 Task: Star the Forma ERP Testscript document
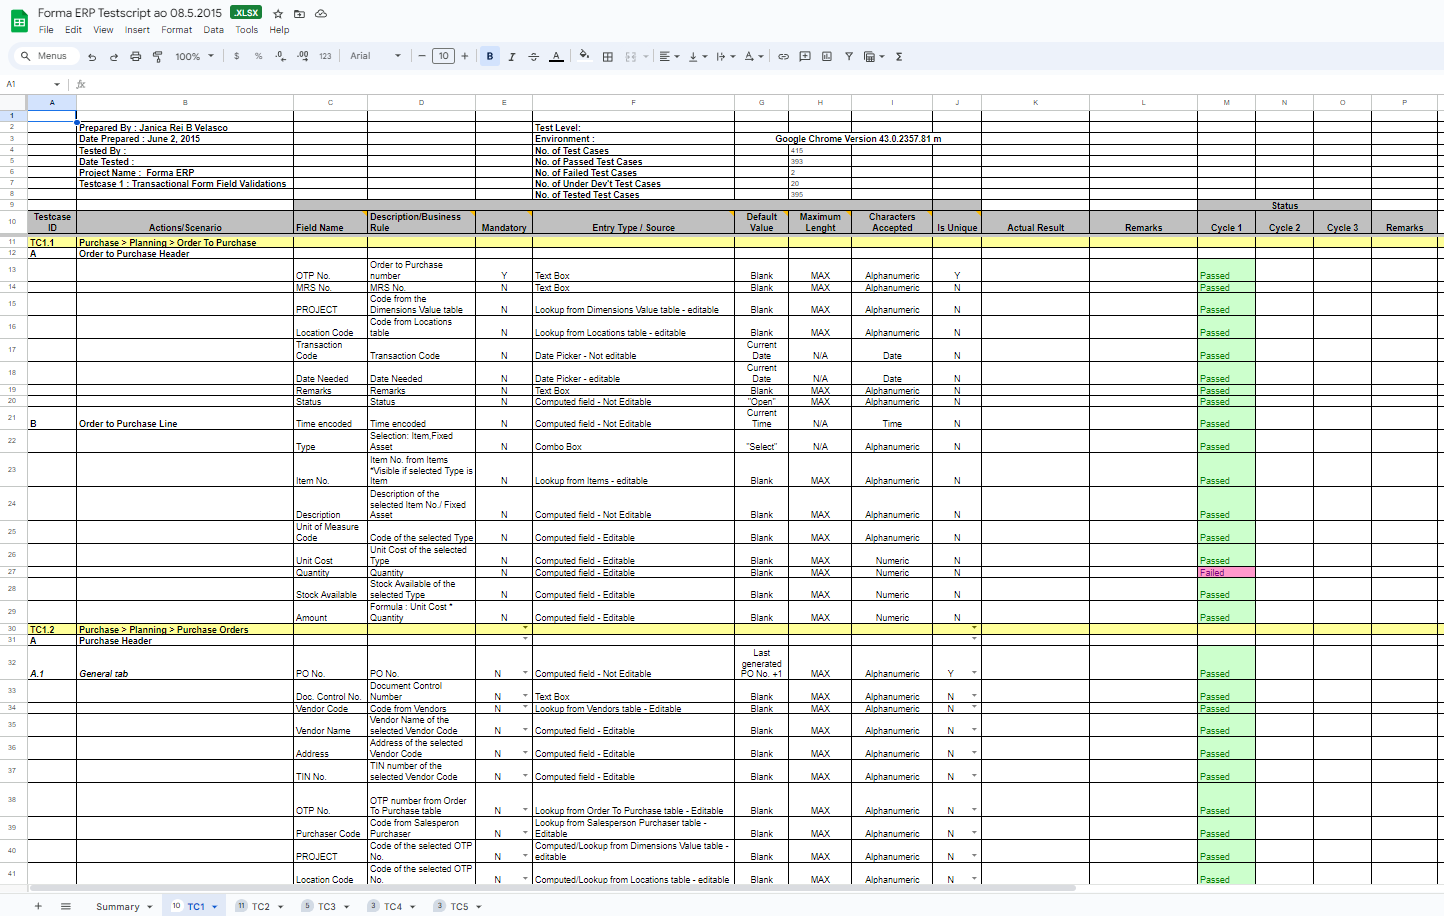278,14
